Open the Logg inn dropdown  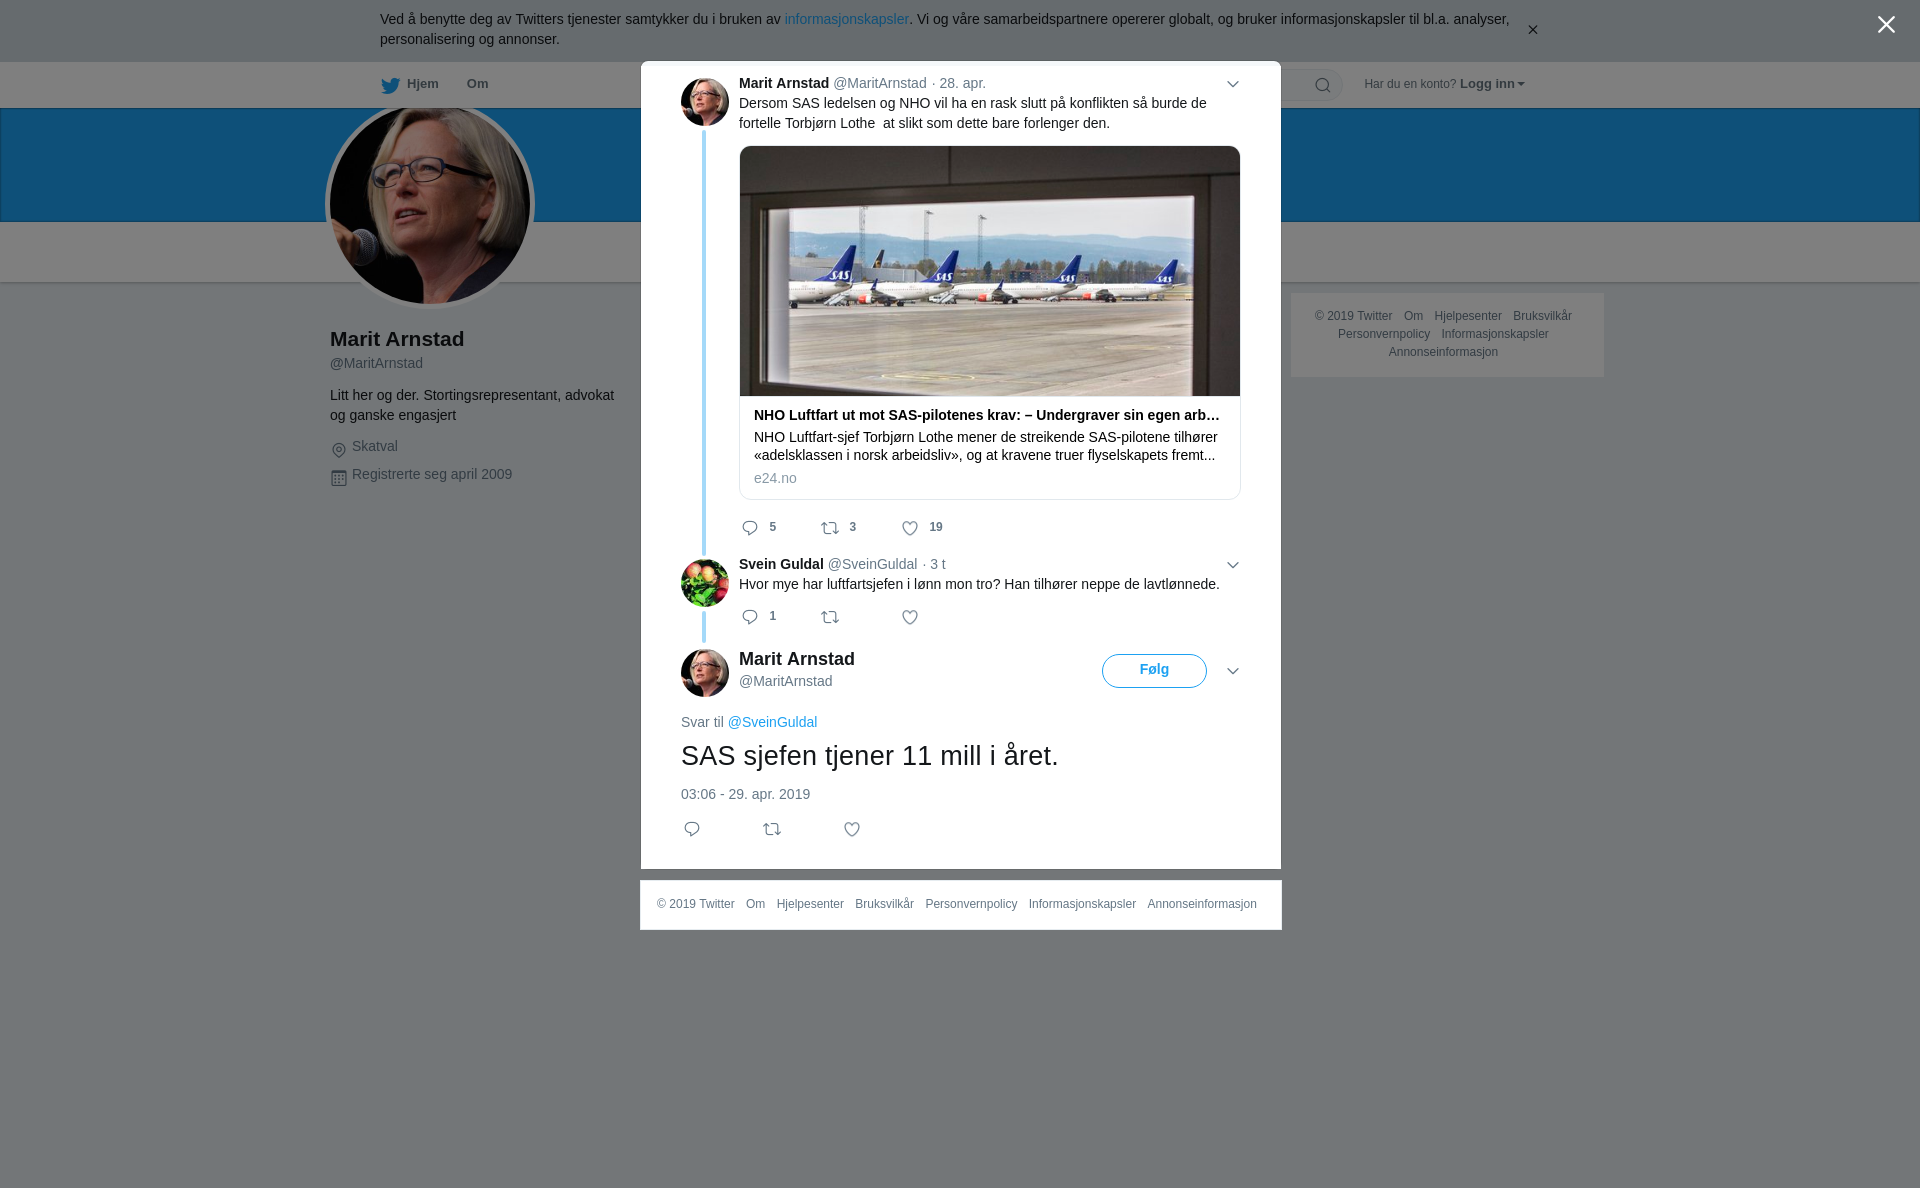[1492, 84]
